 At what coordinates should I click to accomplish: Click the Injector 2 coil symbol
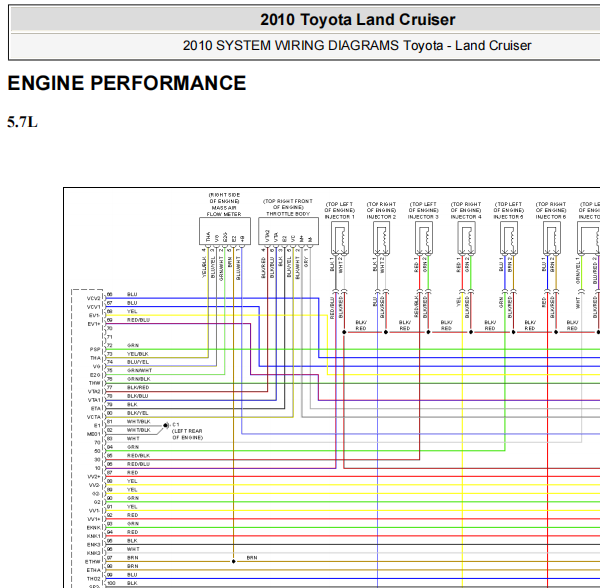point(382,238)
